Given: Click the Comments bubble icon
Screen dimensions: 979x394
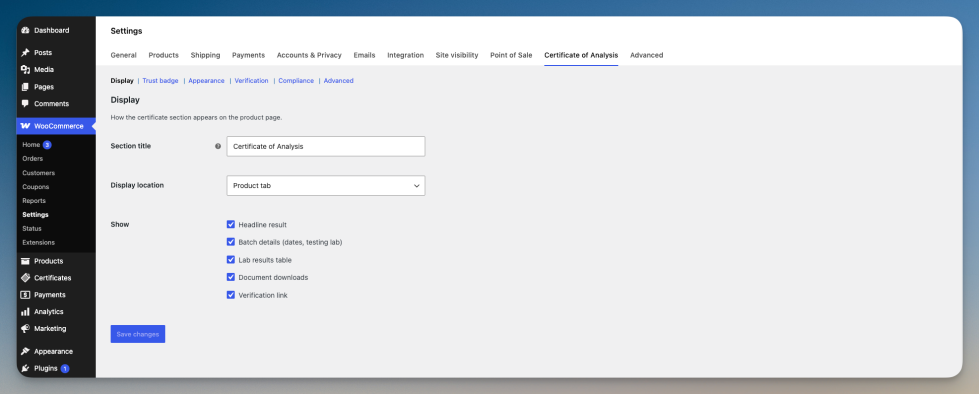Looking at the screenshot, I should click(26, 104).
